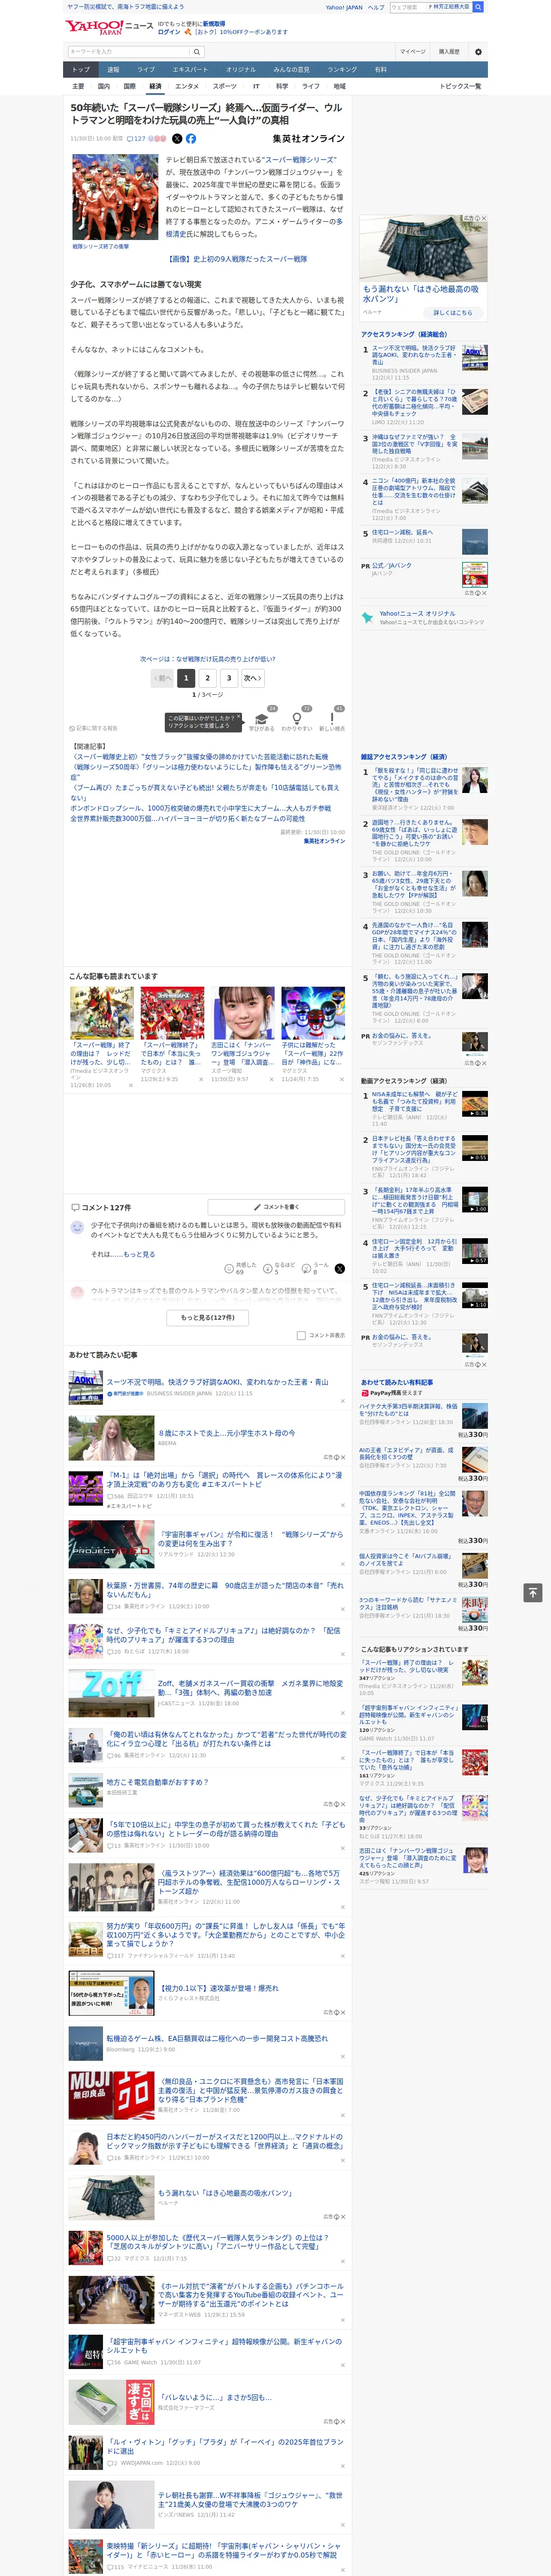The width and height of the screenshot is (551, 2576).
Task: Open the 集英社オンライン link below related articles
Action: tap(324, 841)
